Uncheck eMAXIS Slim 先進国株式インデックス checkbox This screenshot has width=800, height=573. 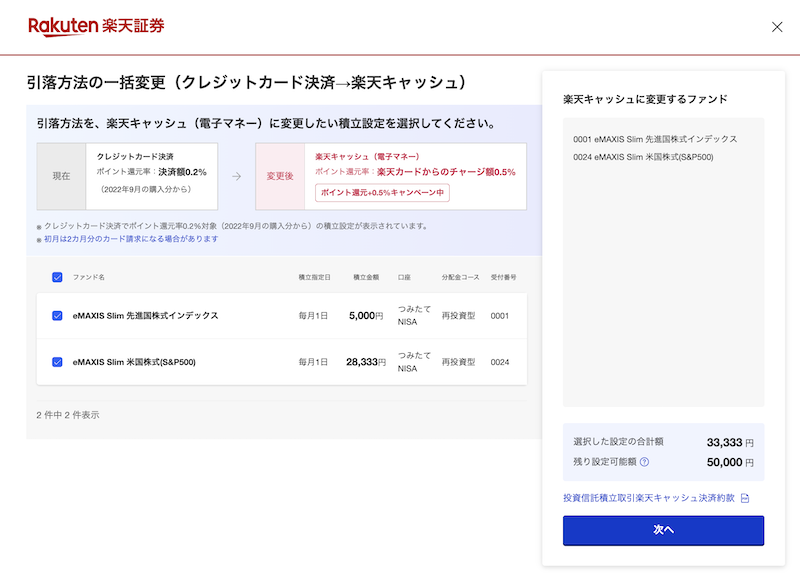(x=57, y=315)
